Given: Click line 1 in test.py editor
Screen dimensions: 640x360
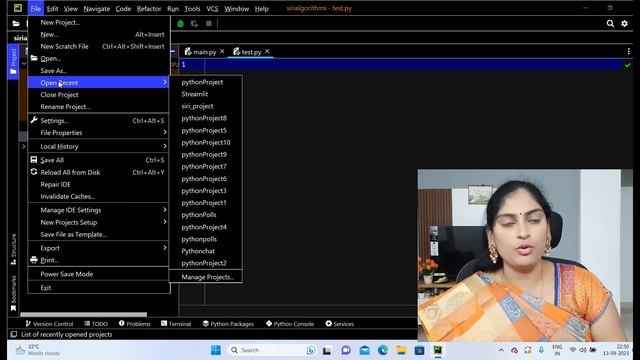Looking at the screenshot, I should tap(400, 64).
